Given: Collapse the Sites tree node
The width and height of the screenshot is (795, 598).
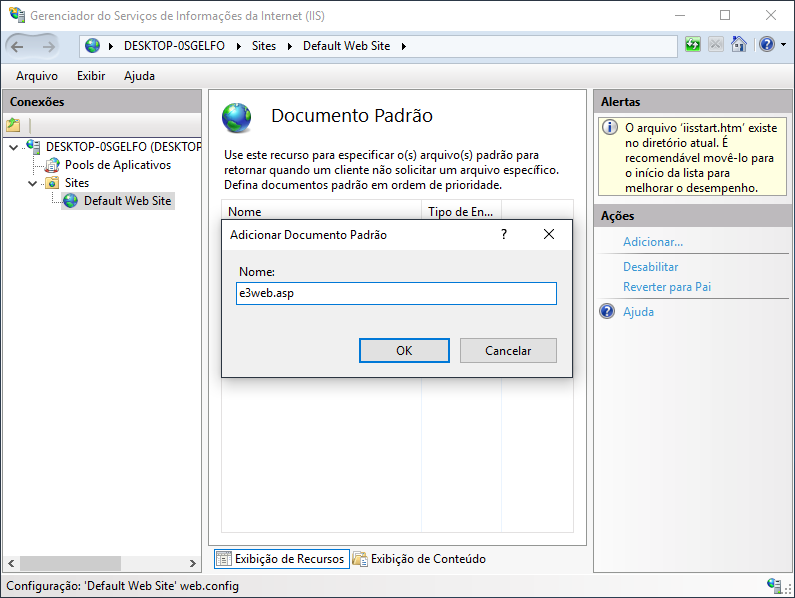Looking at the screenshot, I should point(33,183).
